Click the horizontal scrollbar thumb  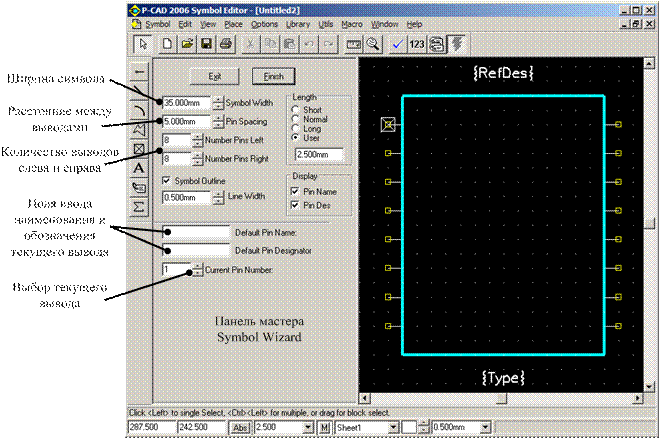501,398
